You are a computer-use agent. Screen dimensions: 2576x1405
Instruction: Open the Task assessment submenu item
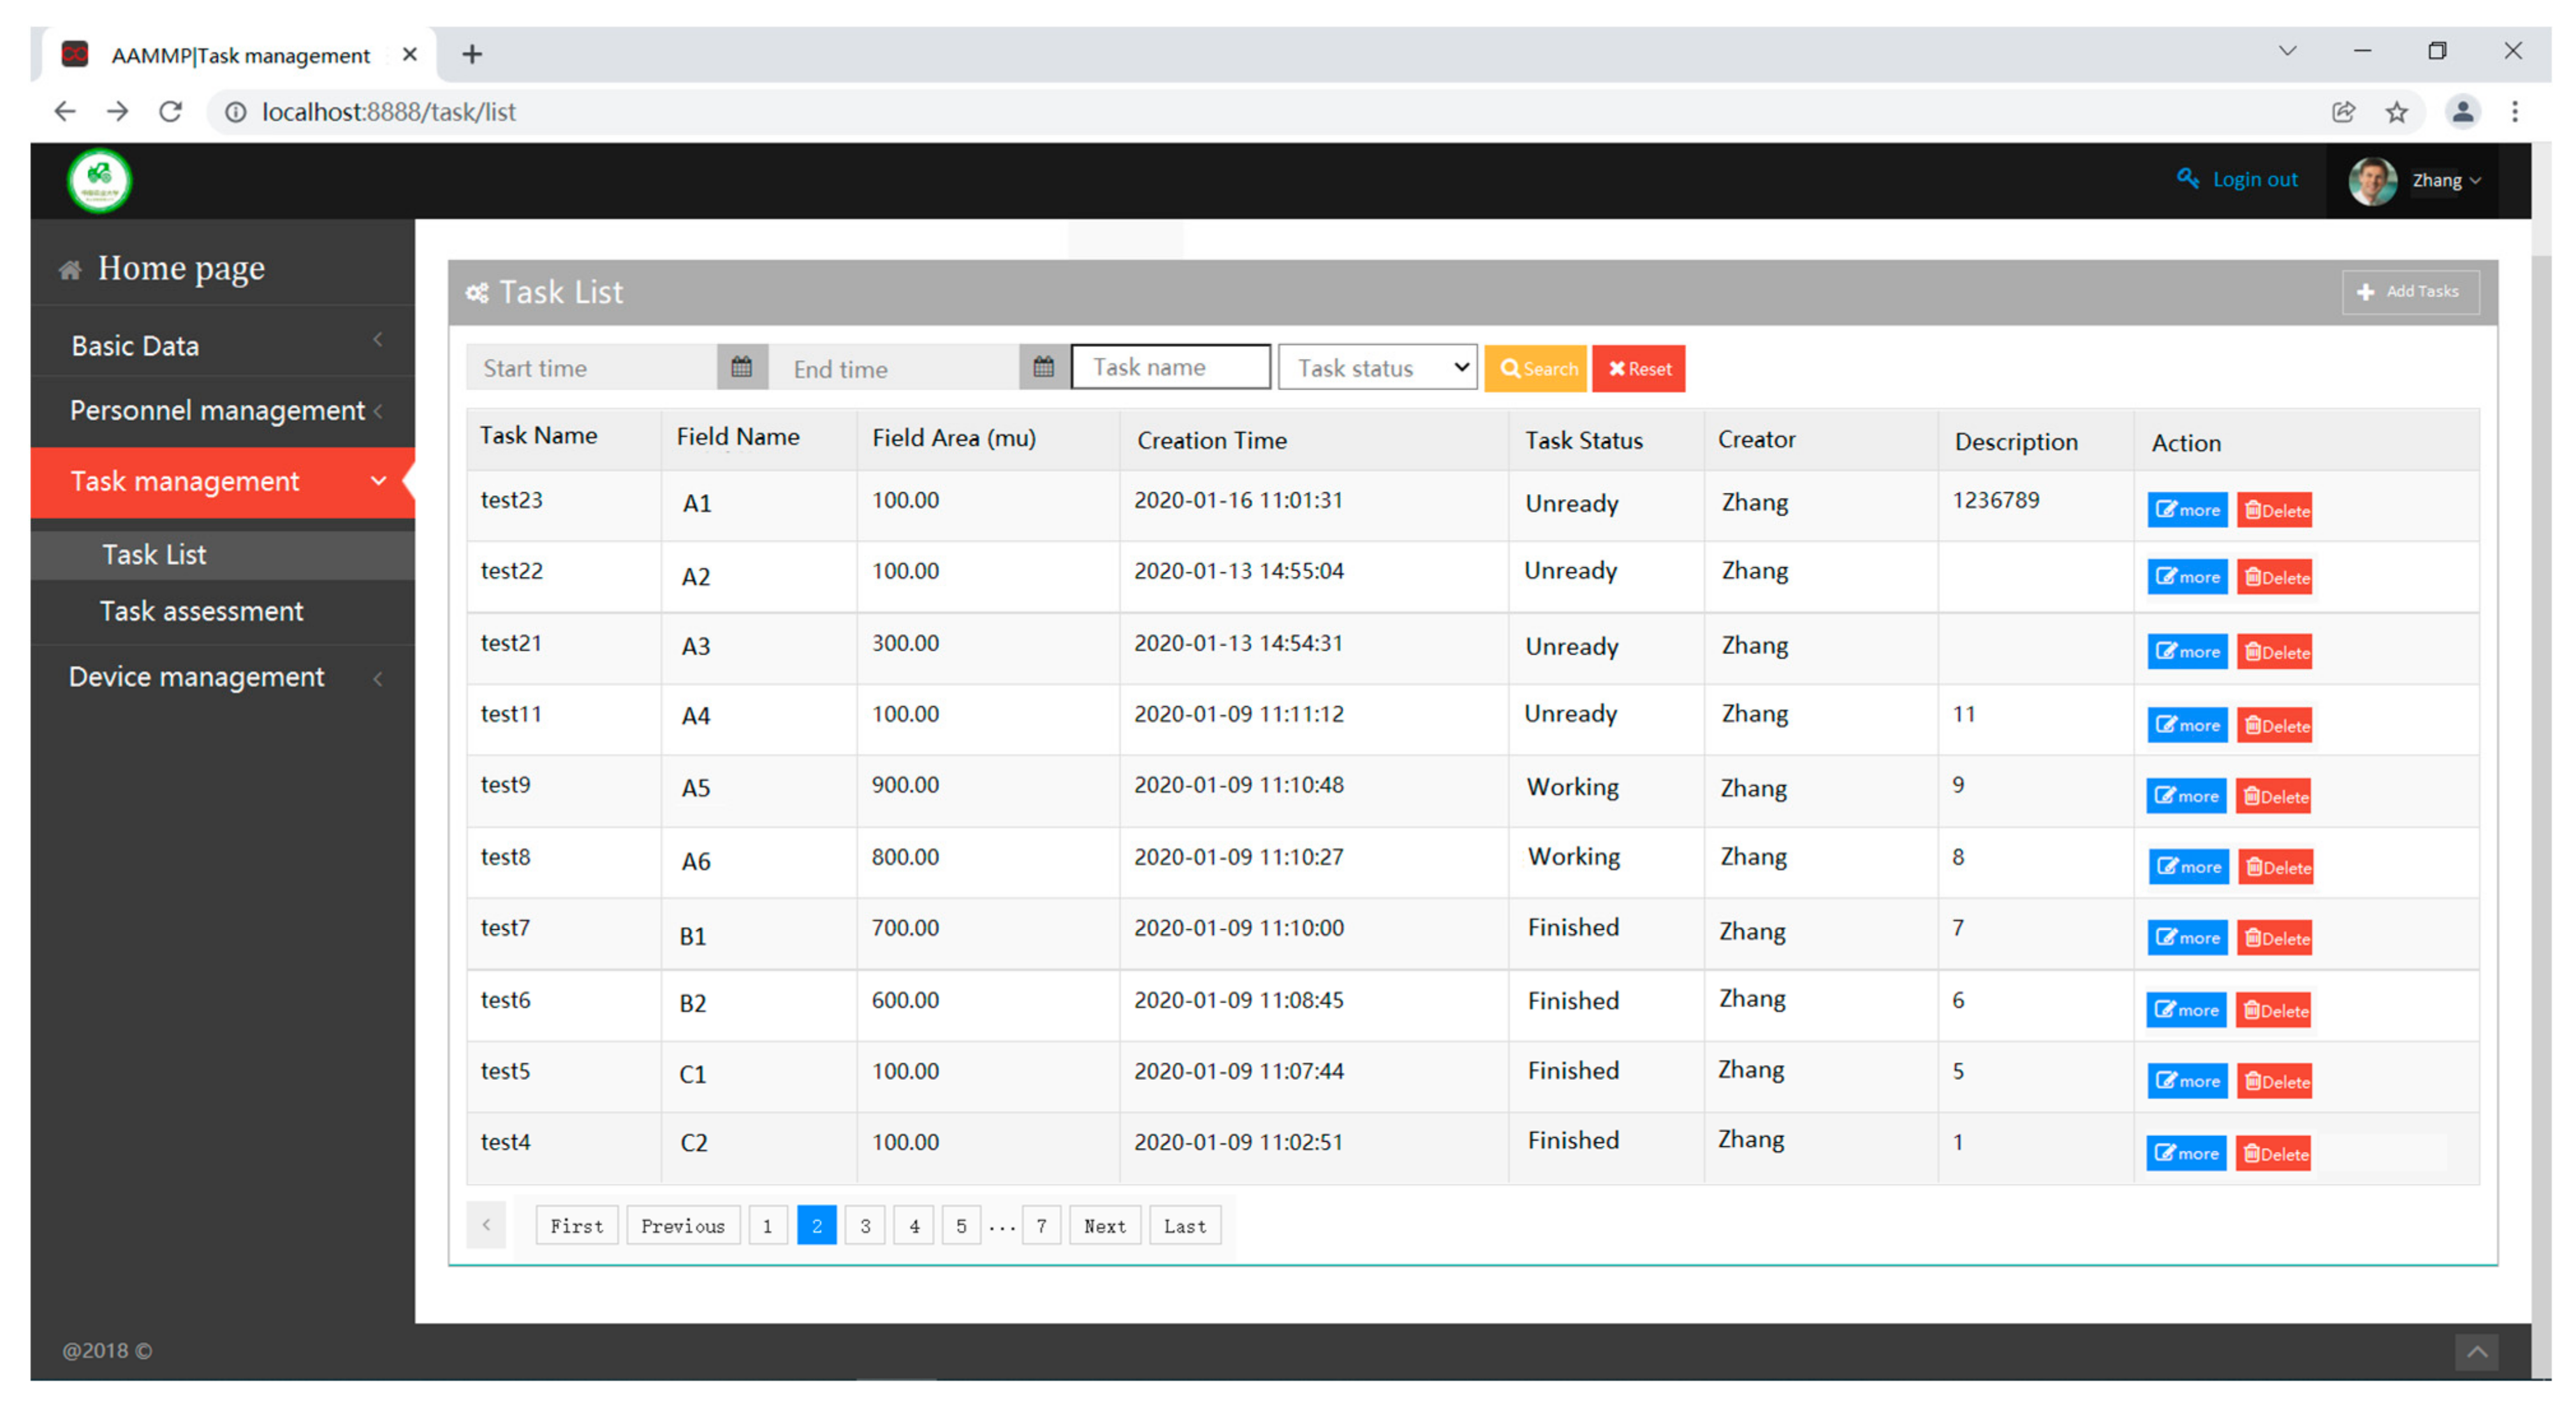pos(201,611)
